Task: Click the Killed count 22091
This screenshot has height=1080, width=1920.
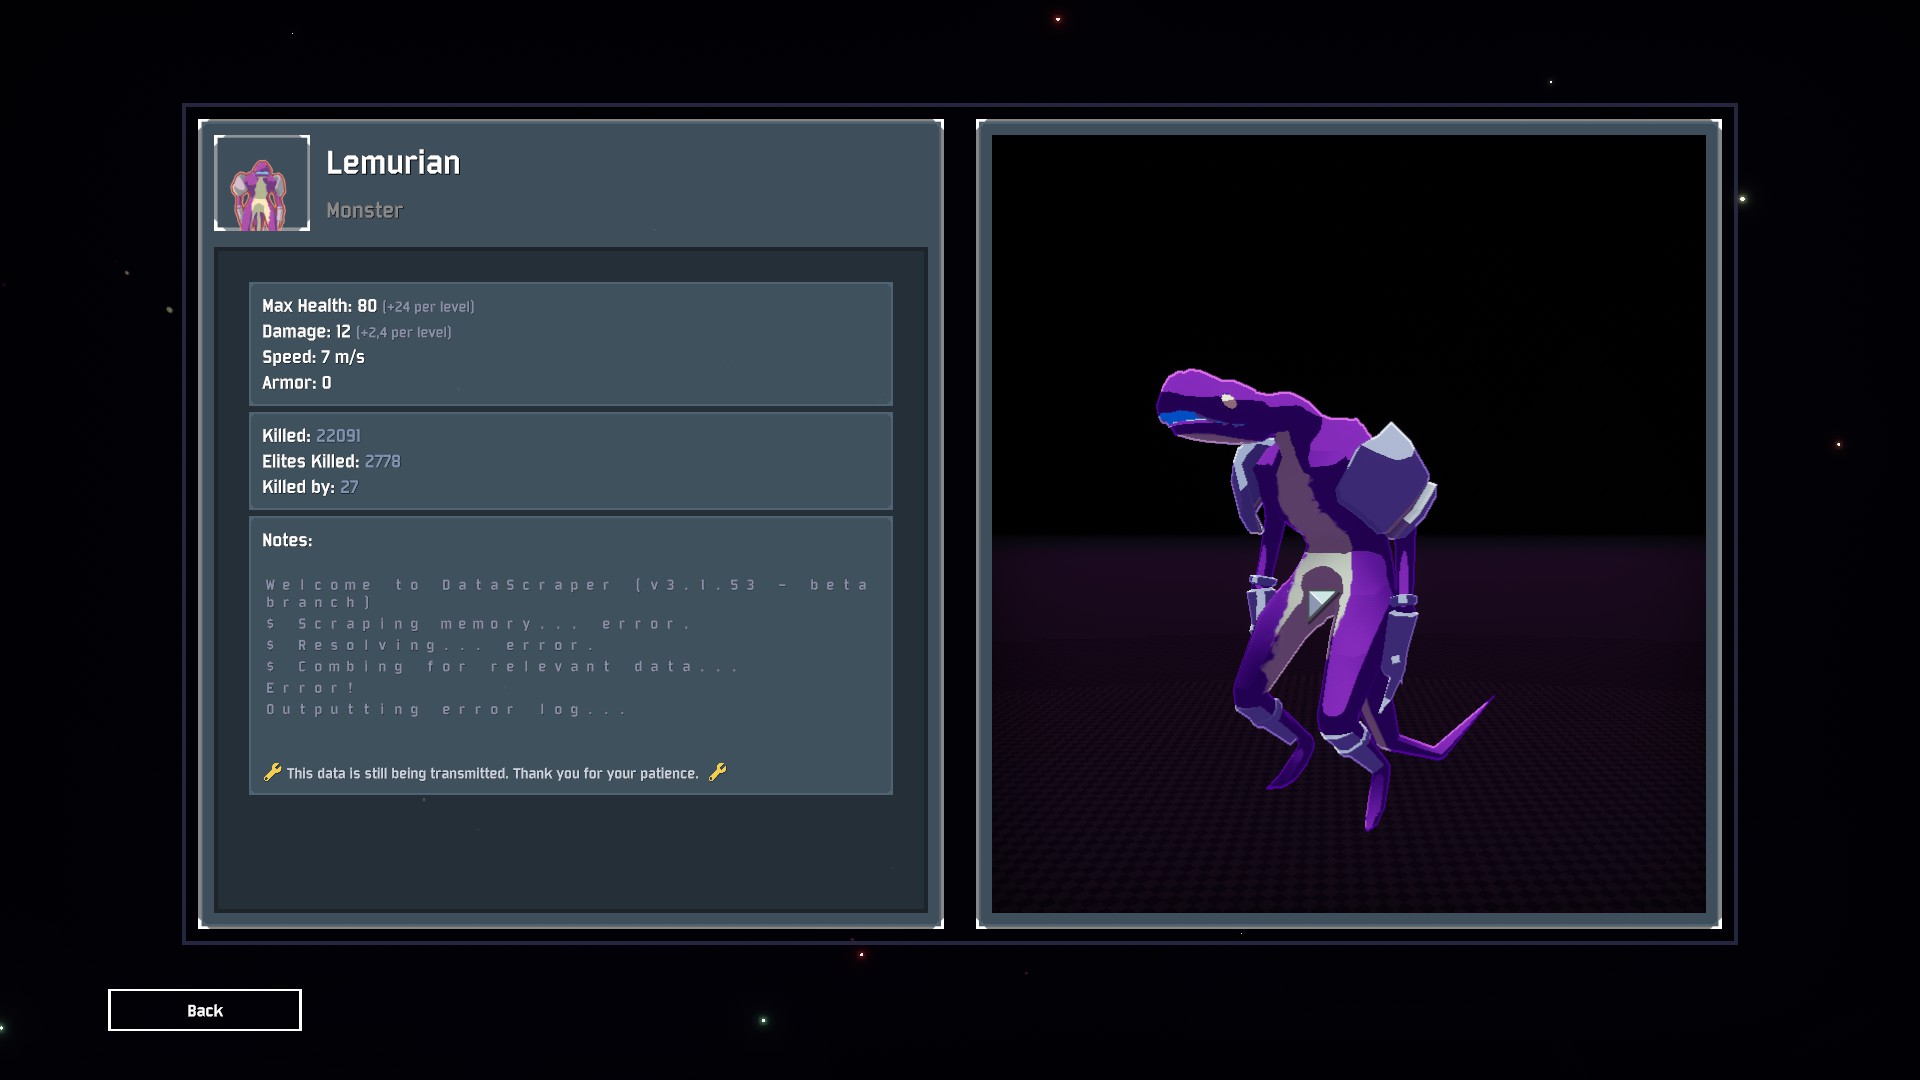Action: [338, 436]
